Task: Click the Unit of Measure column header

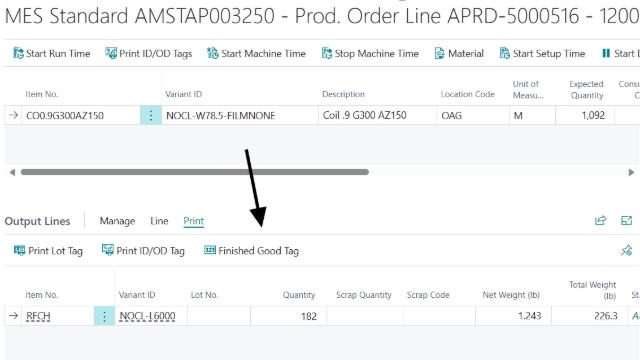Action: click(528, 89)
